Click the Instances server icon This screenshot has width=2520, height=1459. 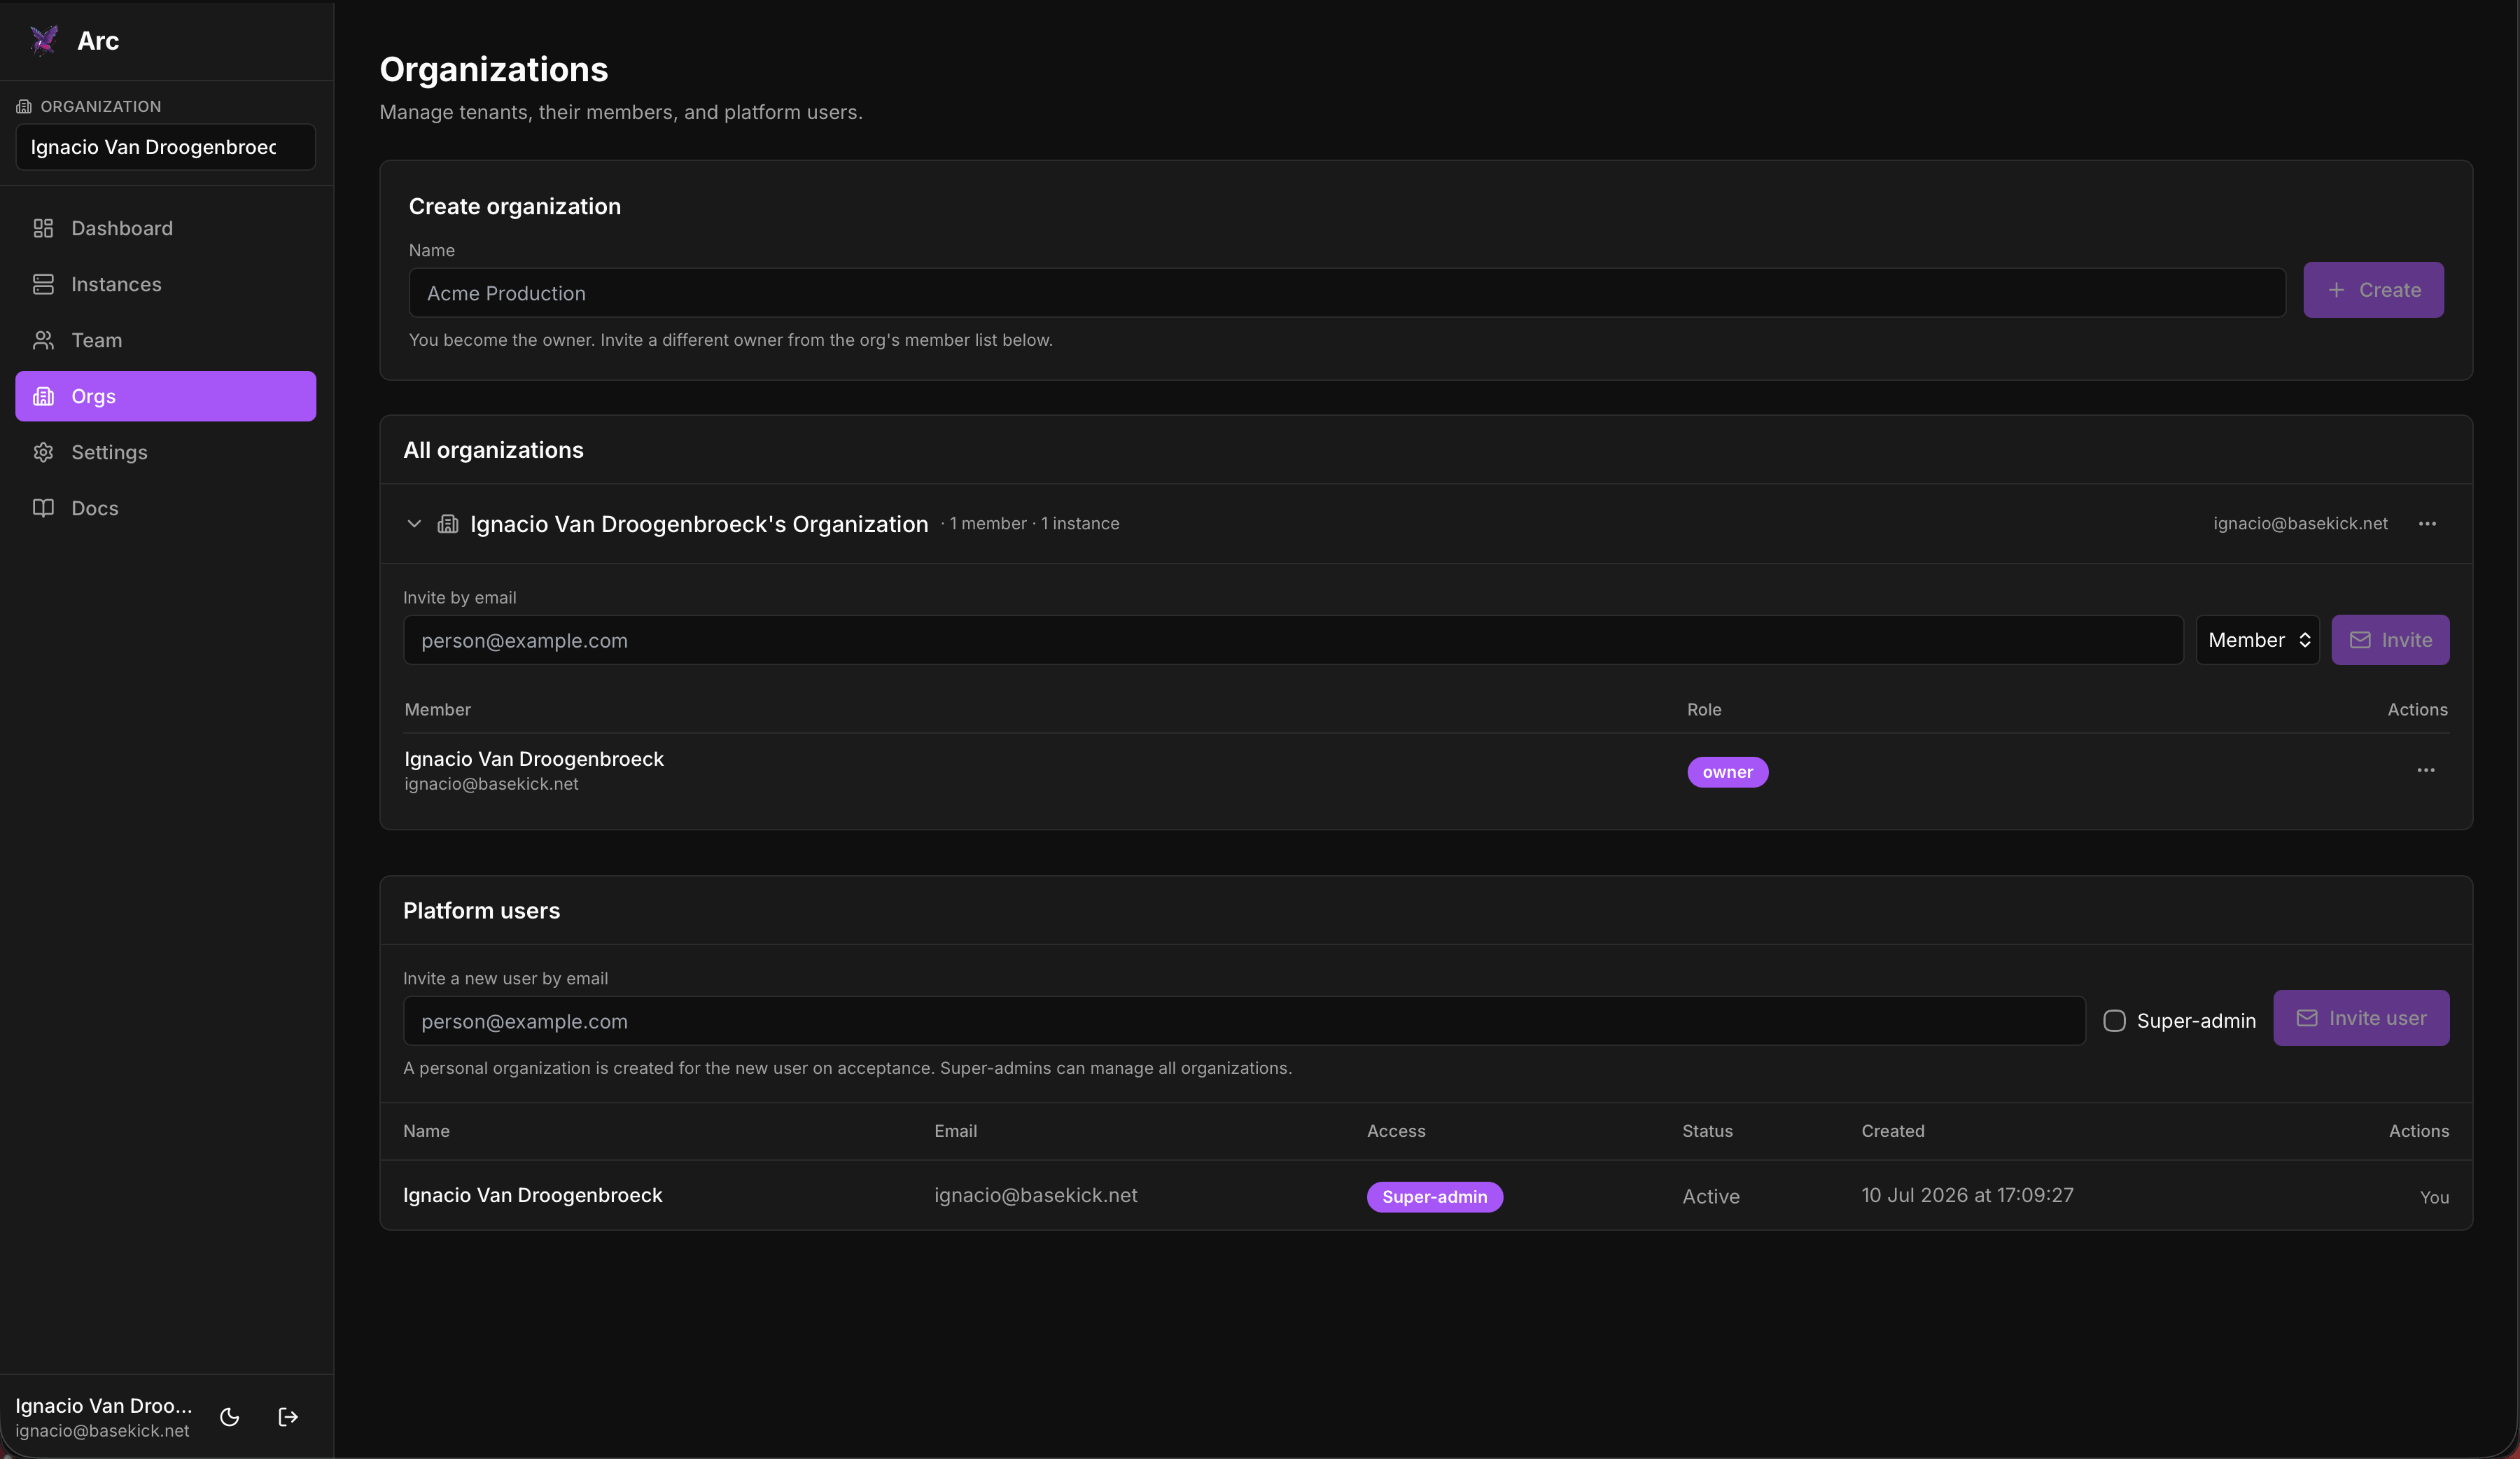coord(43,284)
